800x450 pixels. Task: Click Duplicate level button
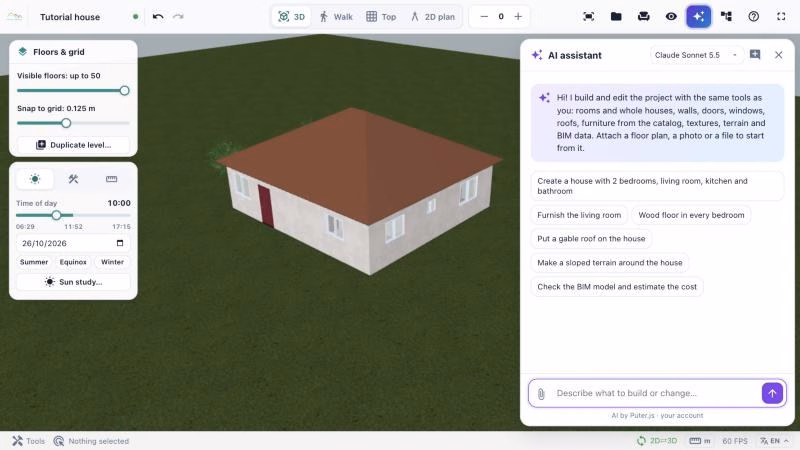click(x=73, y=145)
